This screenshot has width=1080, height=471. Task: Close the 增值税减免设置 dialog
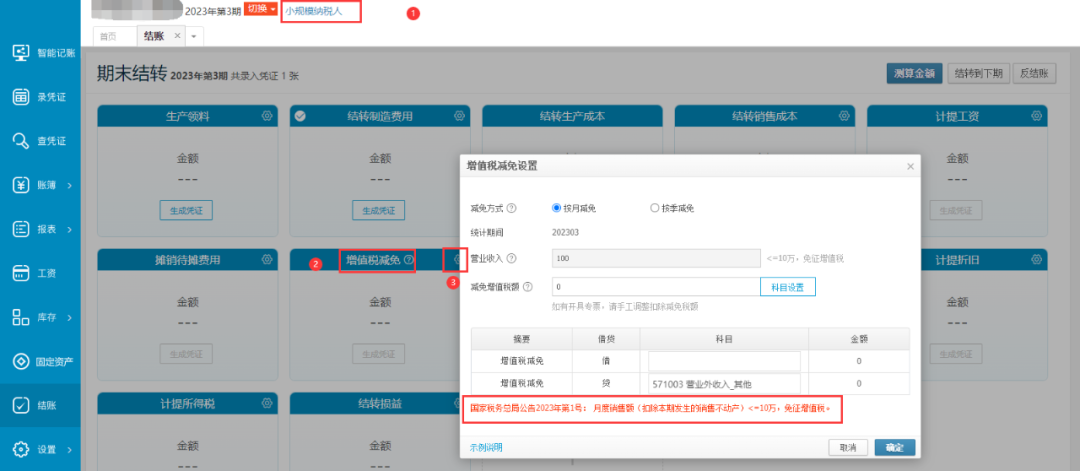tap(910, 166)
